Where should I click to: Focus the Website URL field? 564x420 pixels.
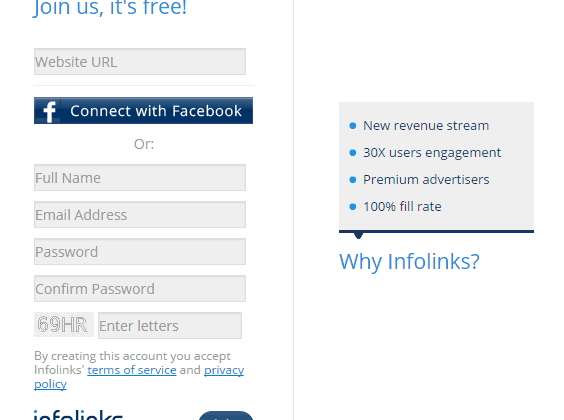tap(140, 62)
